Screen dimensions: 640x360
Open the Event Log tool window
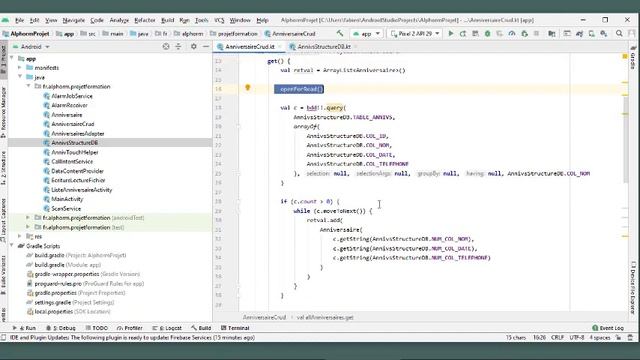tap(608, 328)
